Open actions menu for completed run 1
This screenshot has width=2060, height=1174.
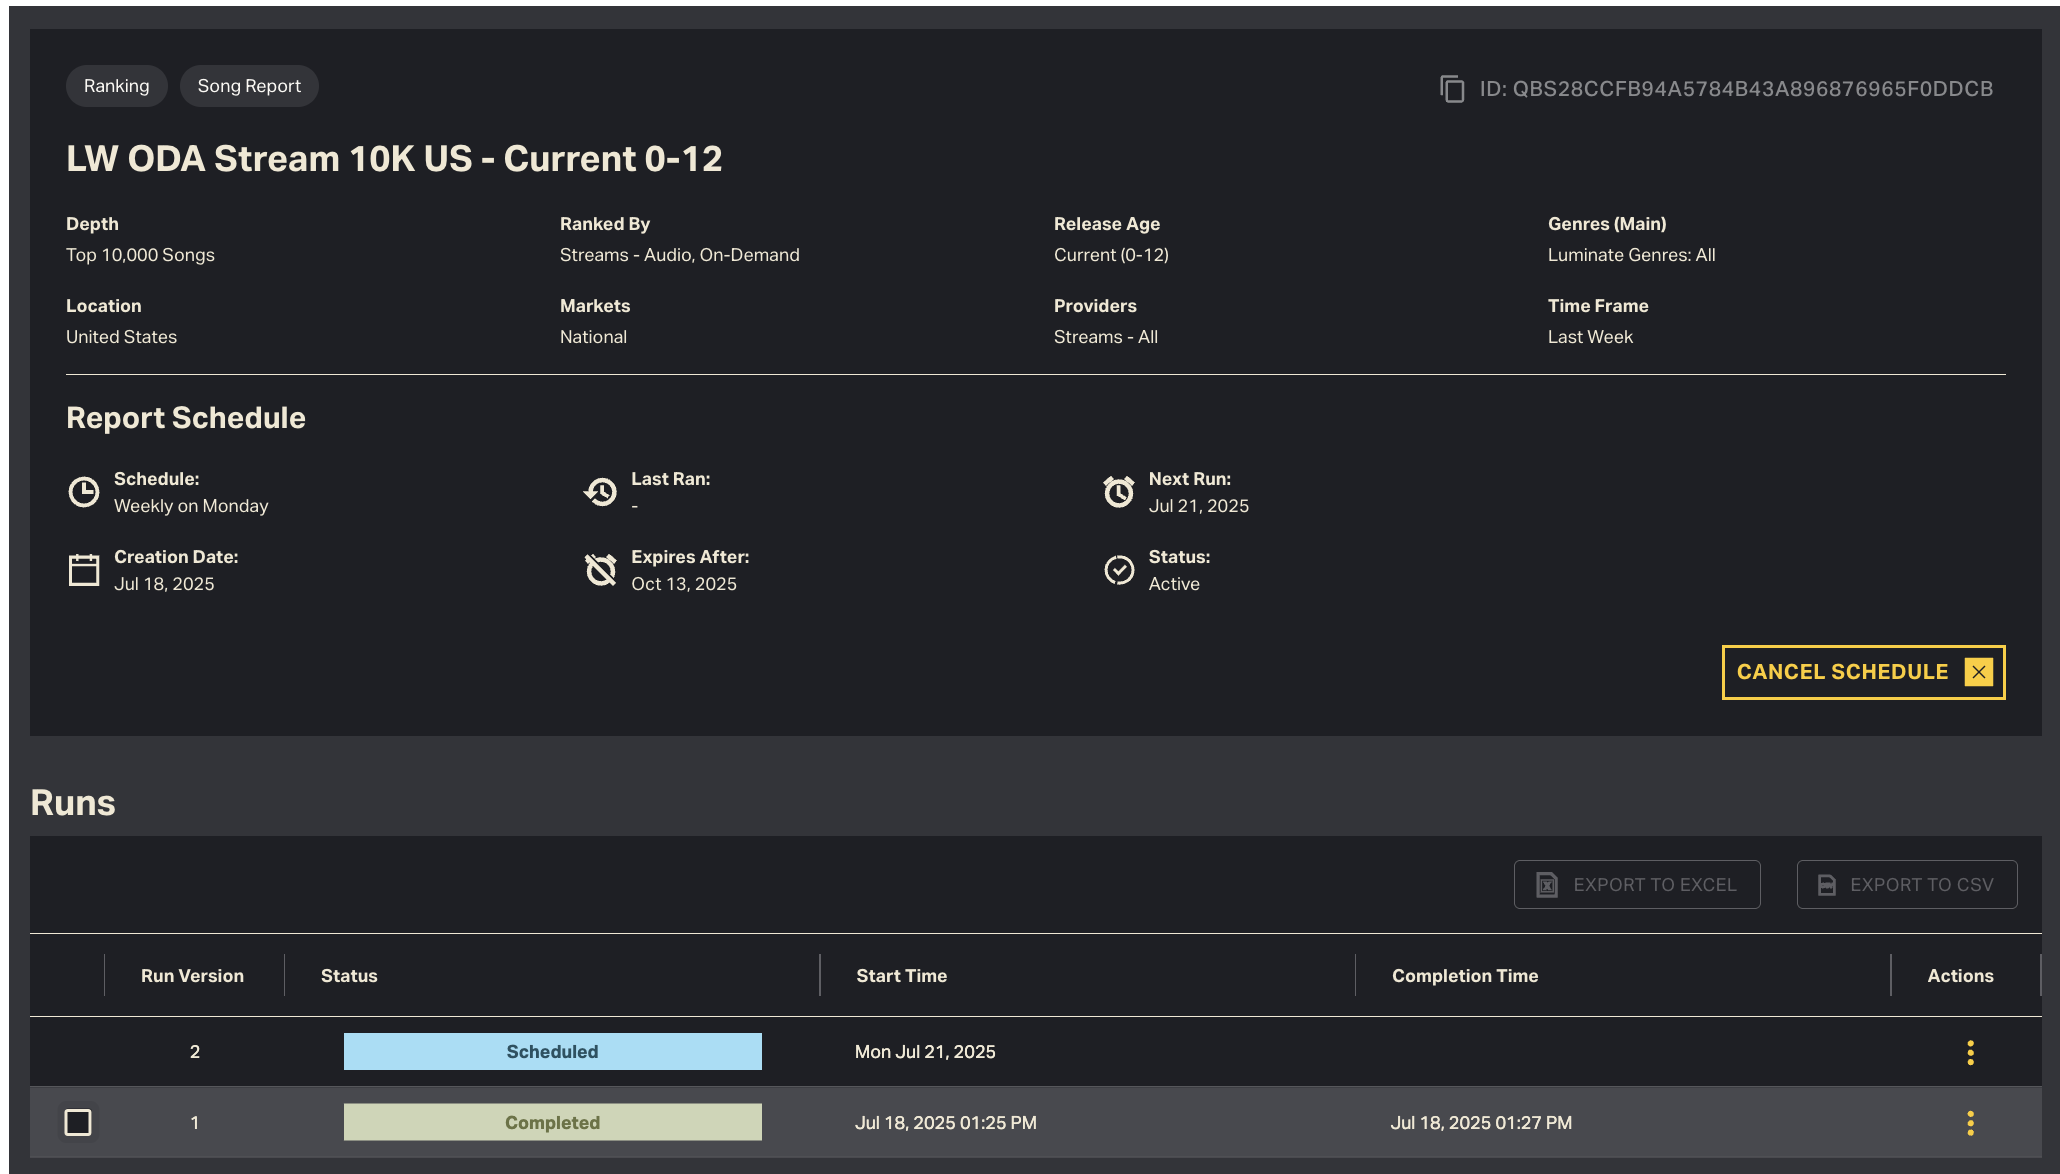pyautogui.click(x=1970, y=1123)
